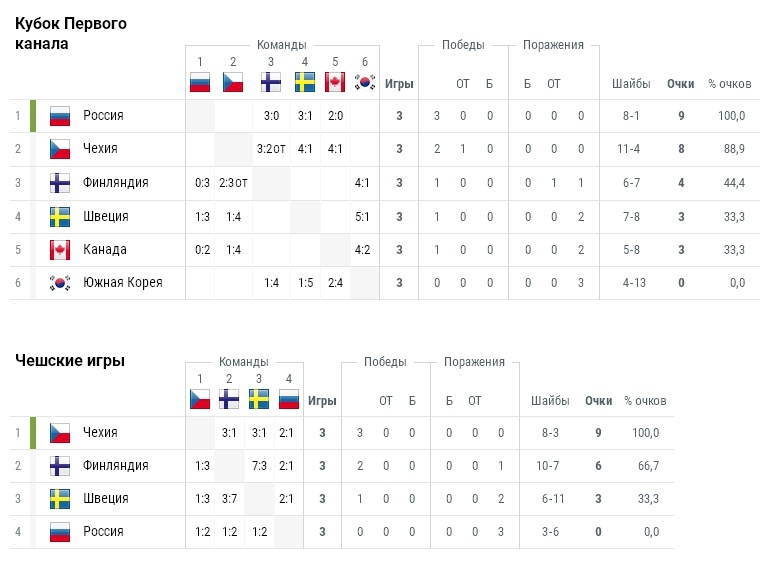The height and width of the screenshot is (579, 772).
Task: Click the flag icon beside Южная Корея row
Action: 60,283
